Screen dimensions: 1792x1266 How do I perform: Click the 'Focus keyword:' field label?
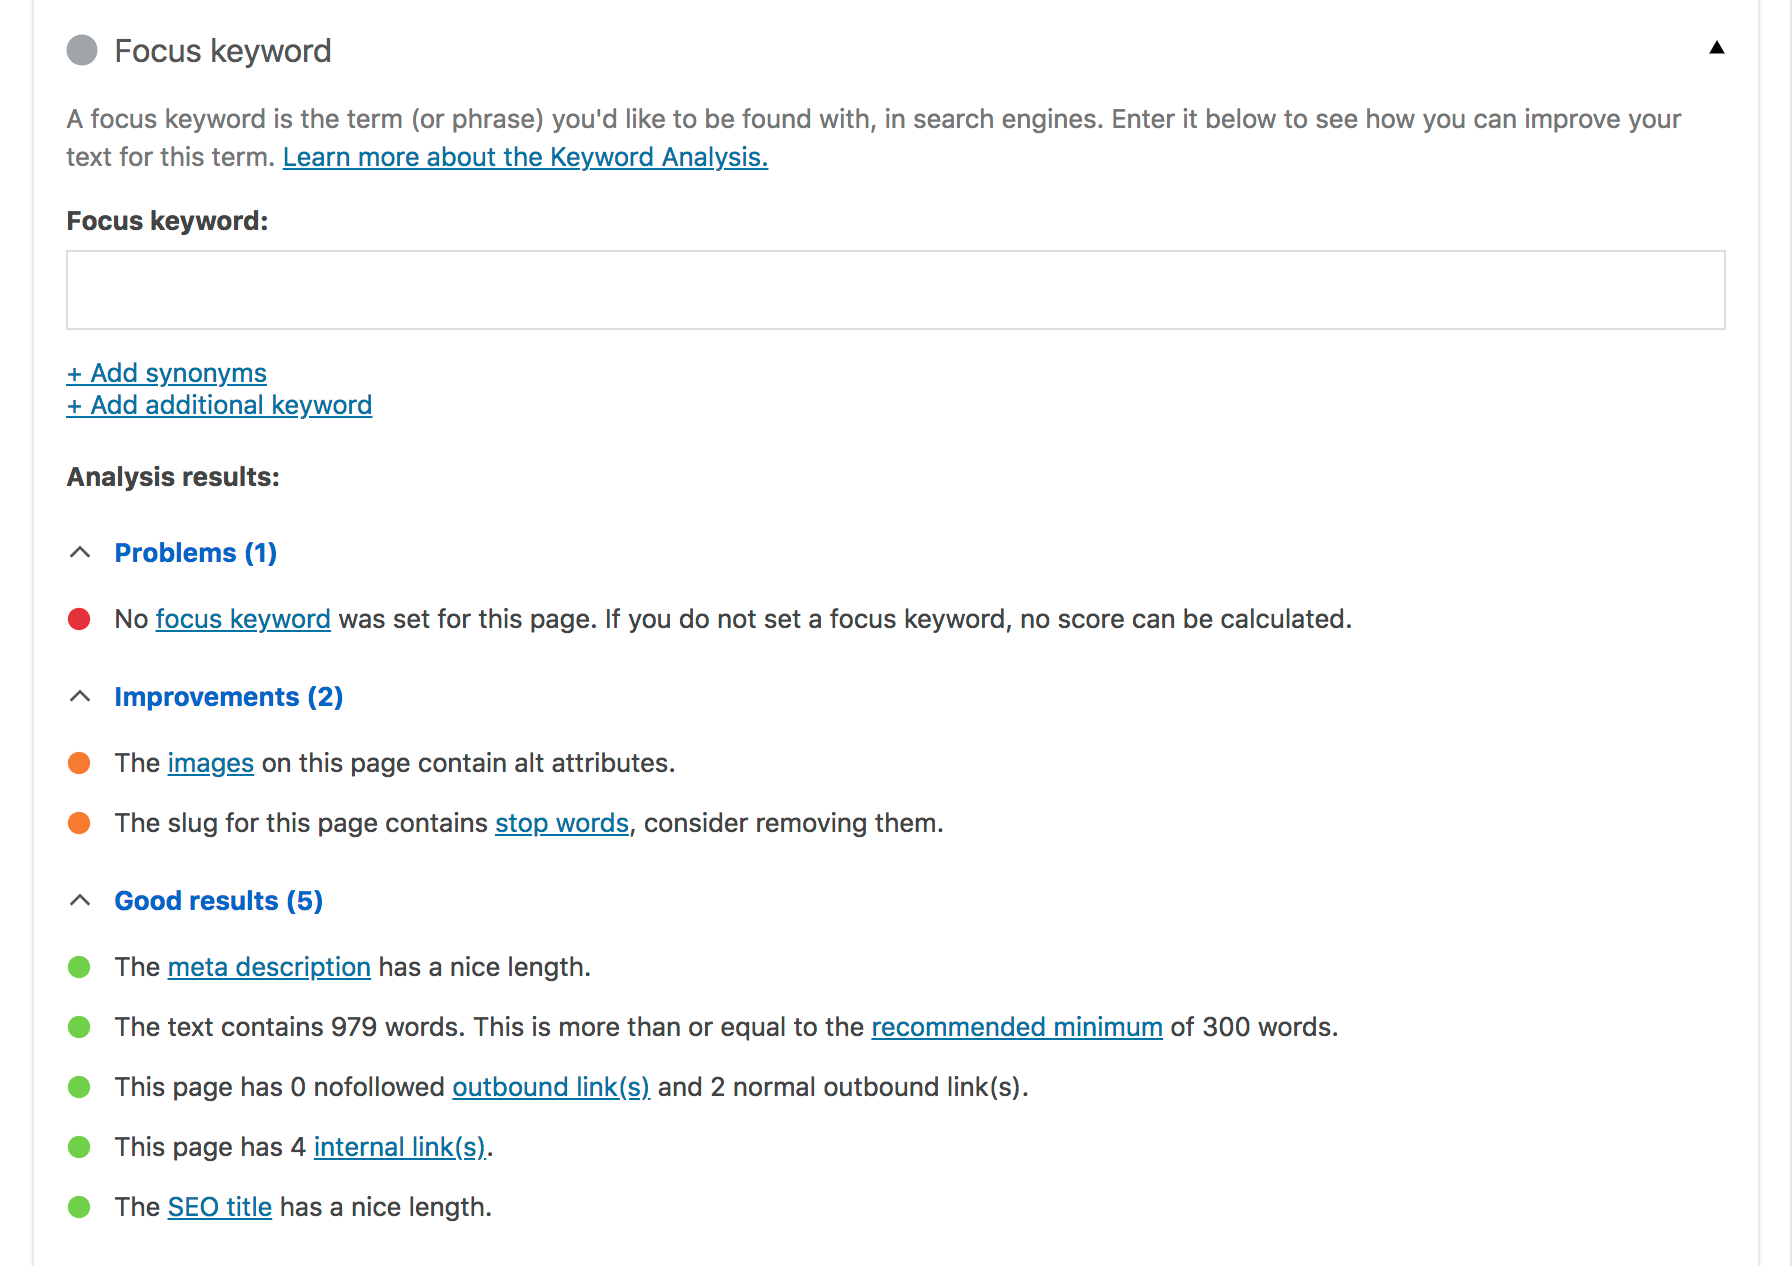point(167,221)
